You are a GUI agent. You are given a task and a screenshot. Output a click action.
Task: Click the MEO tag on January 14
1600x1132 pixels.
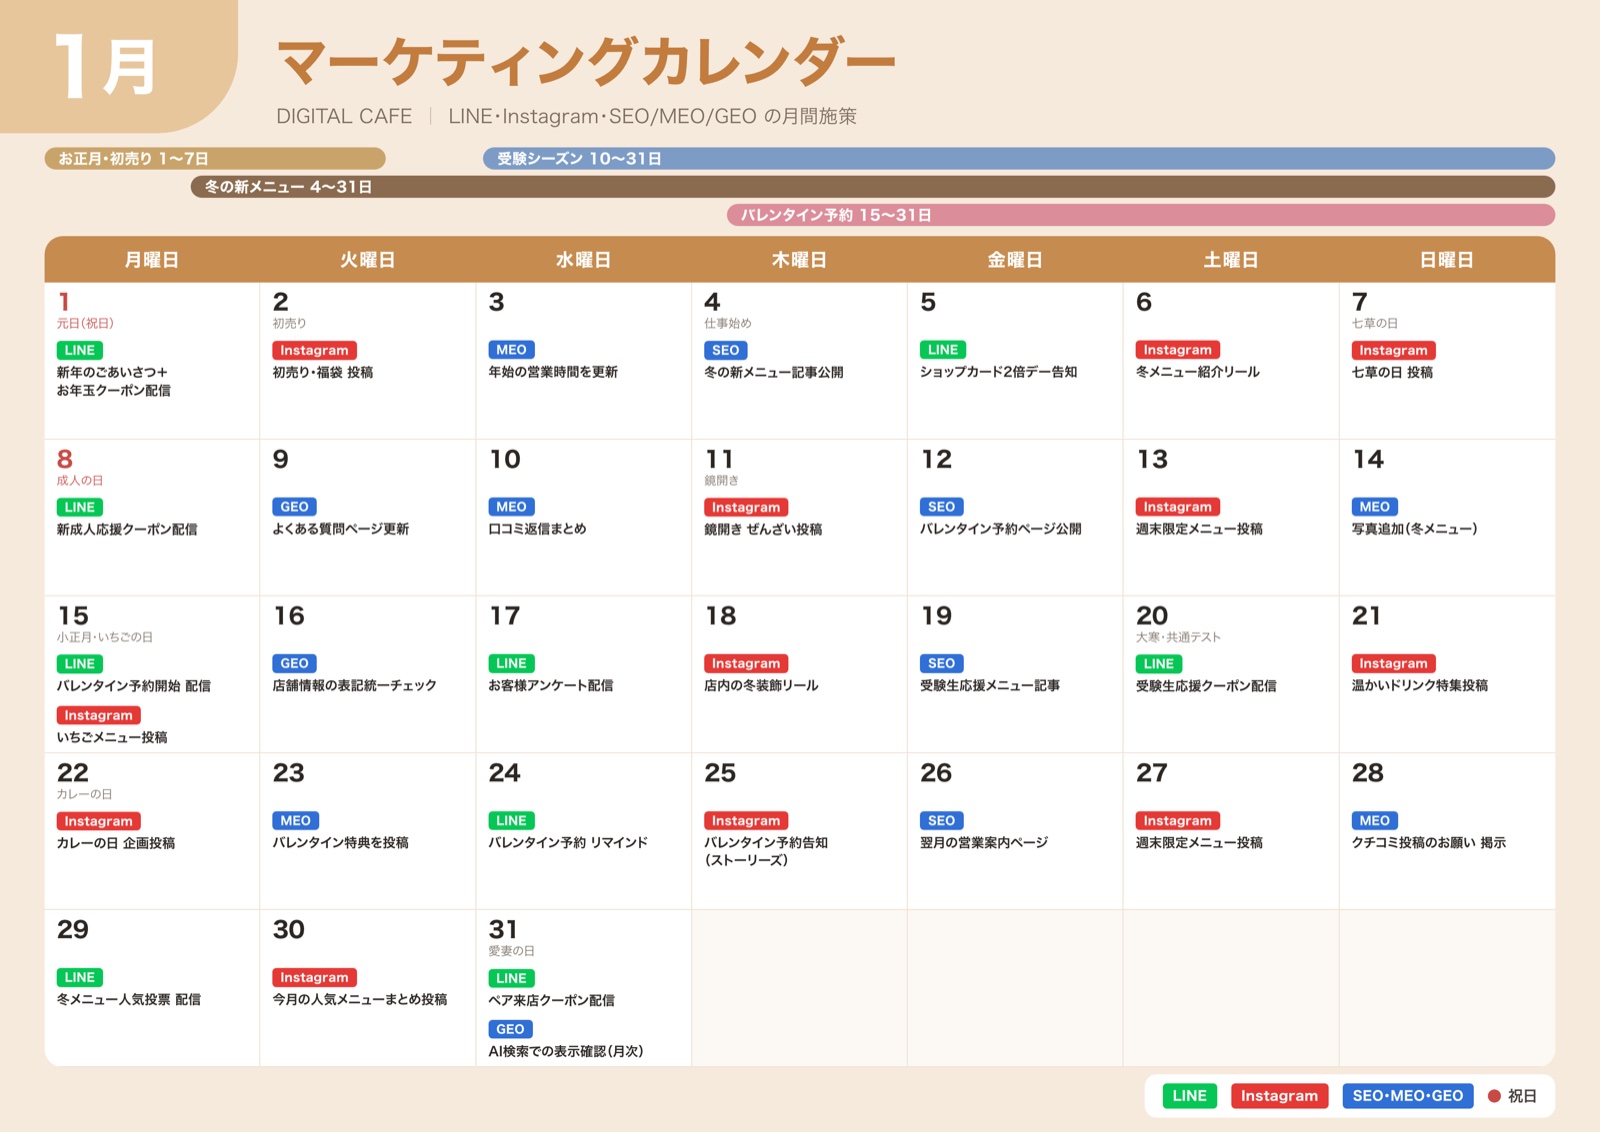[x=1375, y=507]
